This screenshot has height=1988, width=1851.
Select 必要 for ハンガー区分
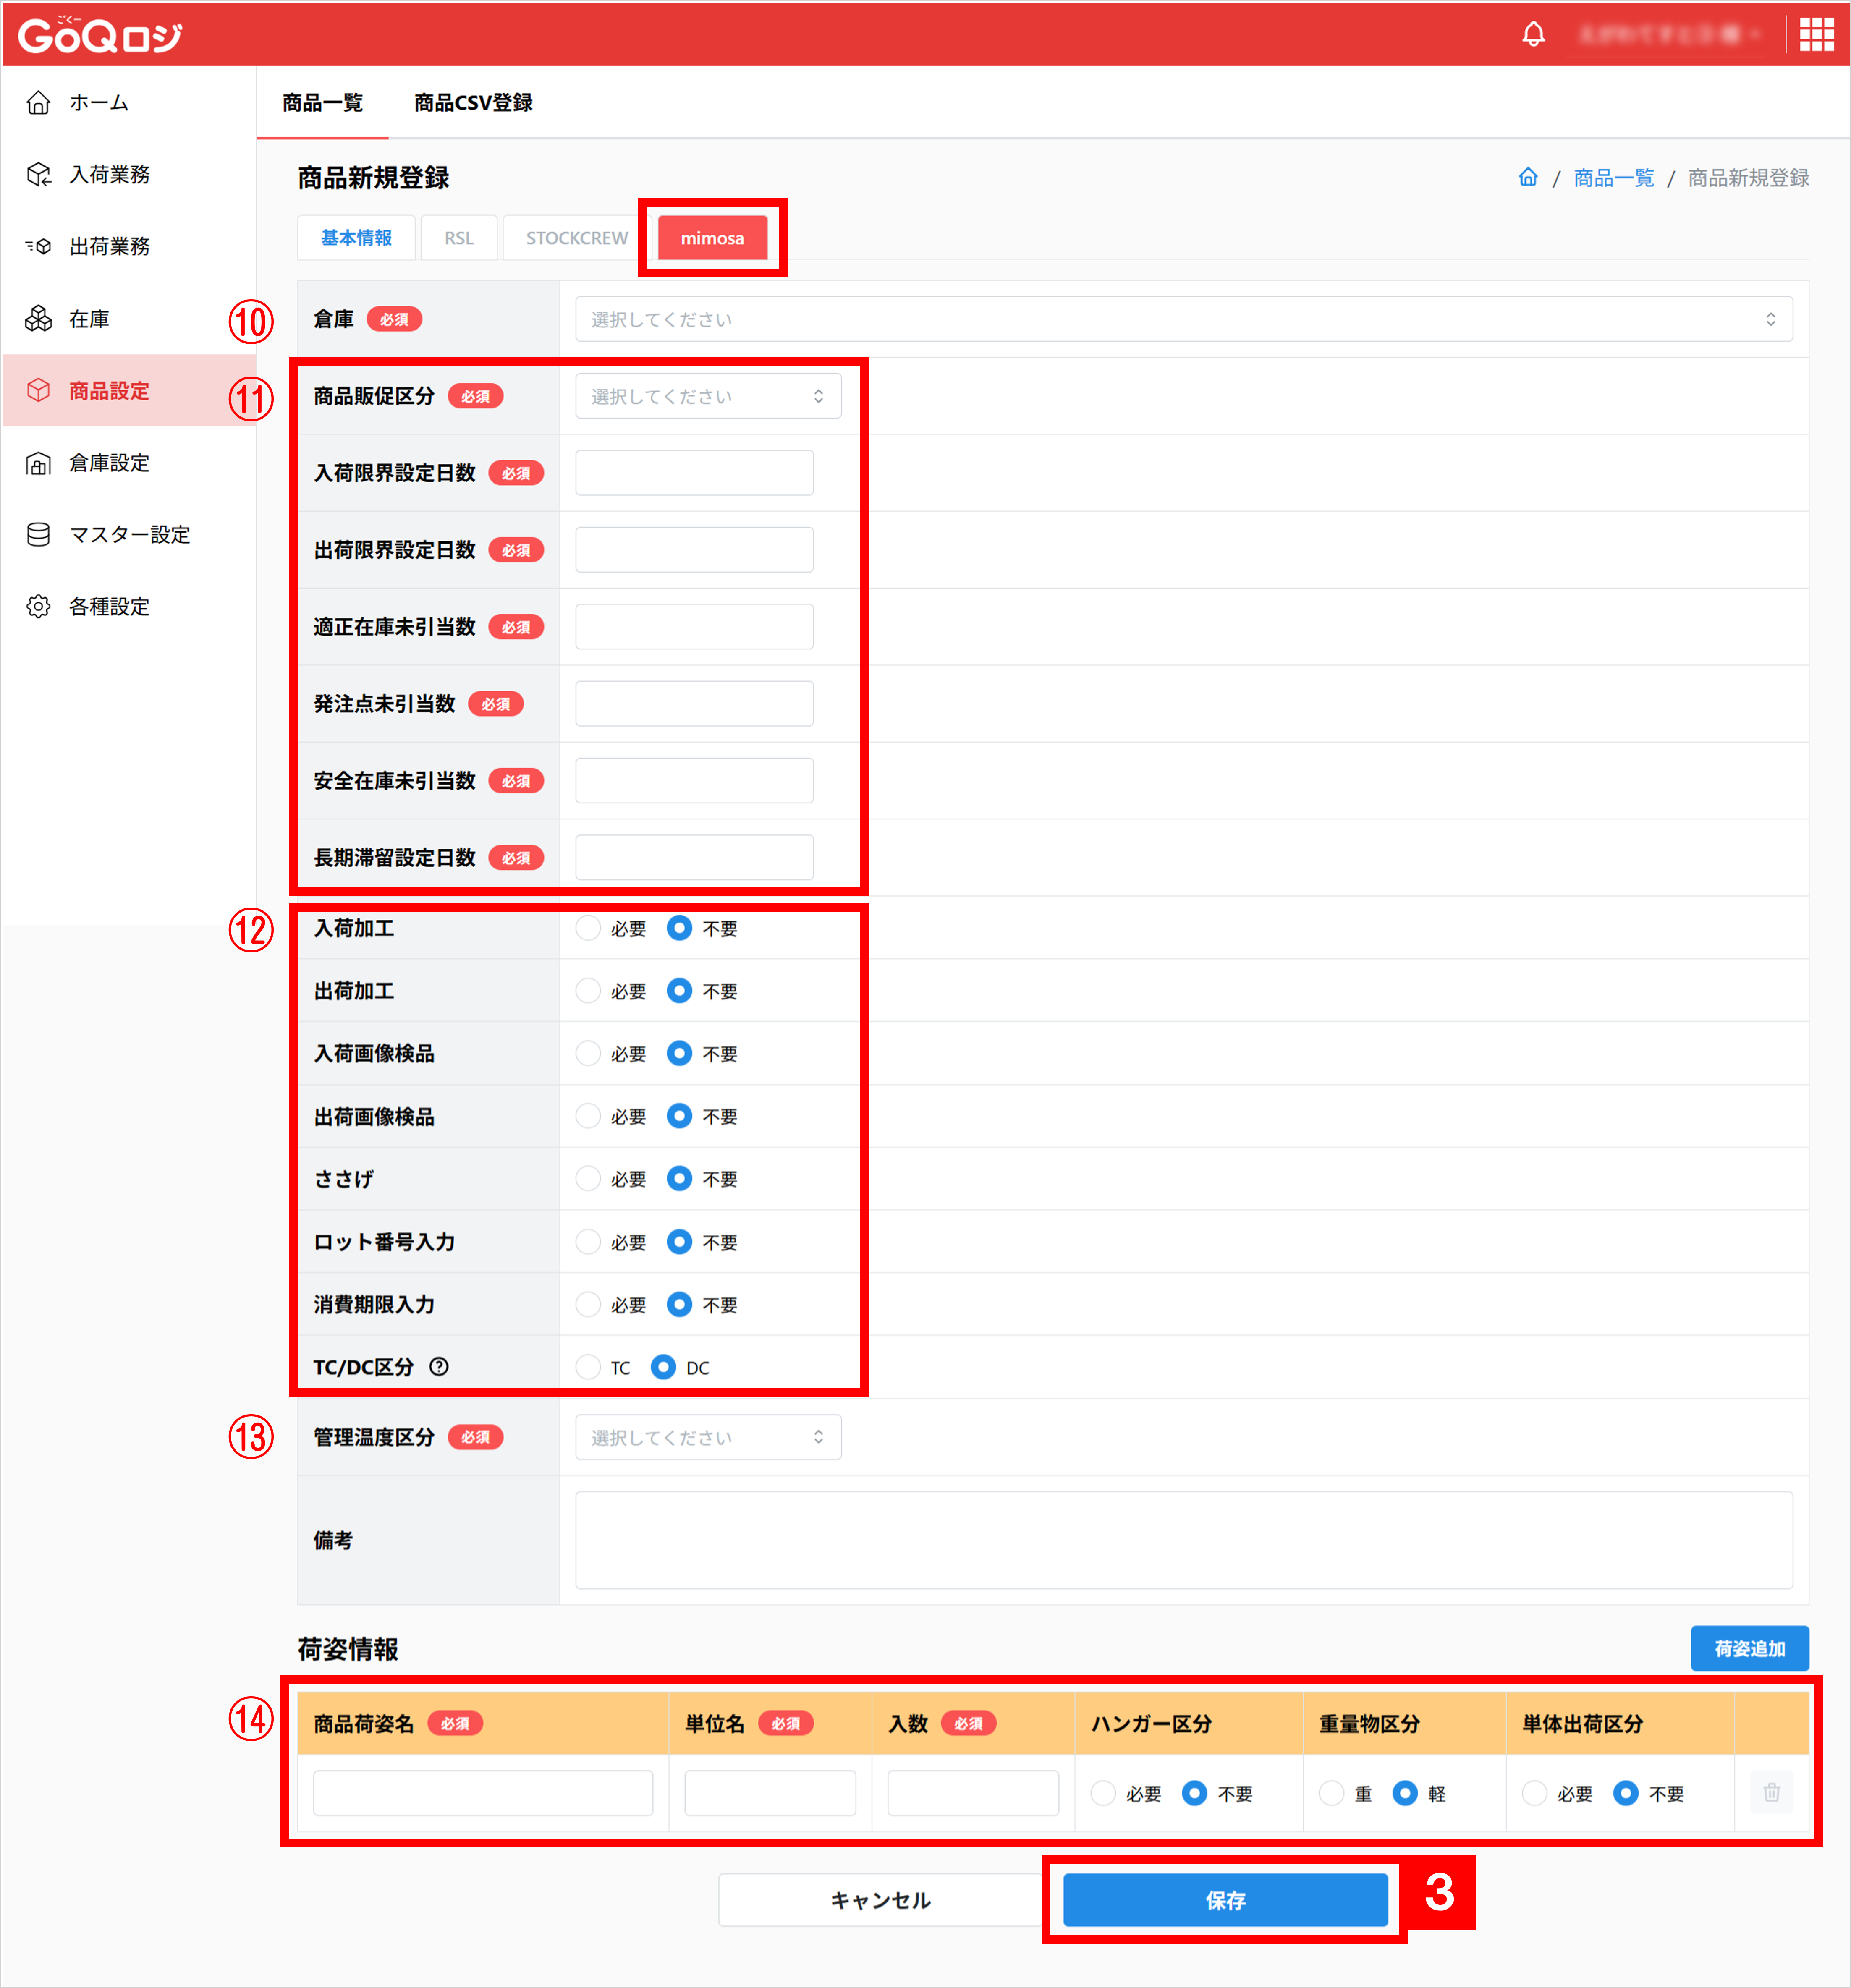(x=1103, y=1793)
